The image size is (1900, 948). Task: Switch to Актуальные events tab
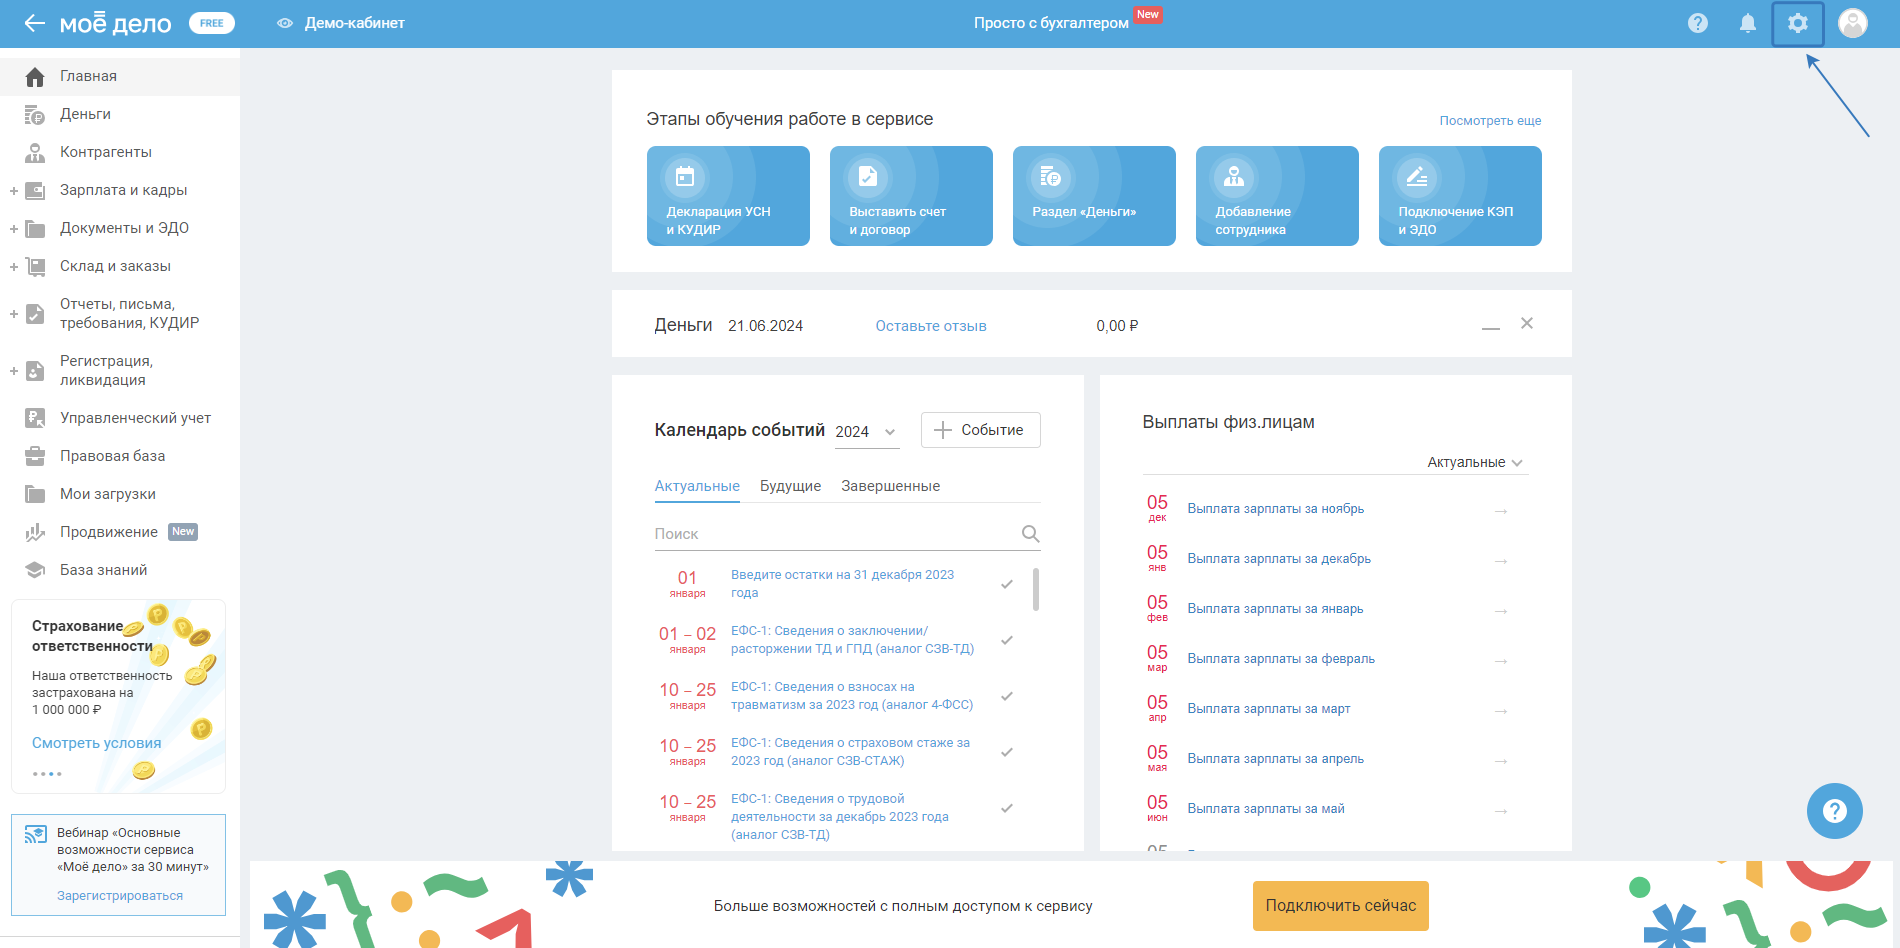tap(697, 486)
